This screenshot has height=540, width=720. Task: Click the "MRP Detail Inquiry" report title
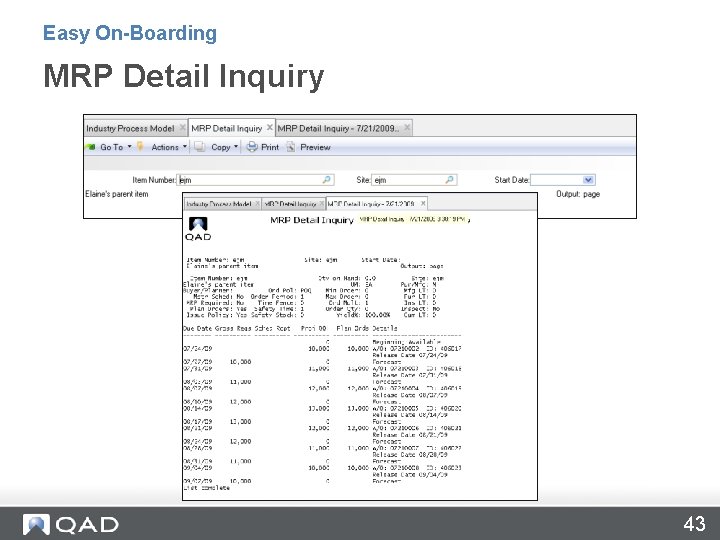(x=312, y=220)
